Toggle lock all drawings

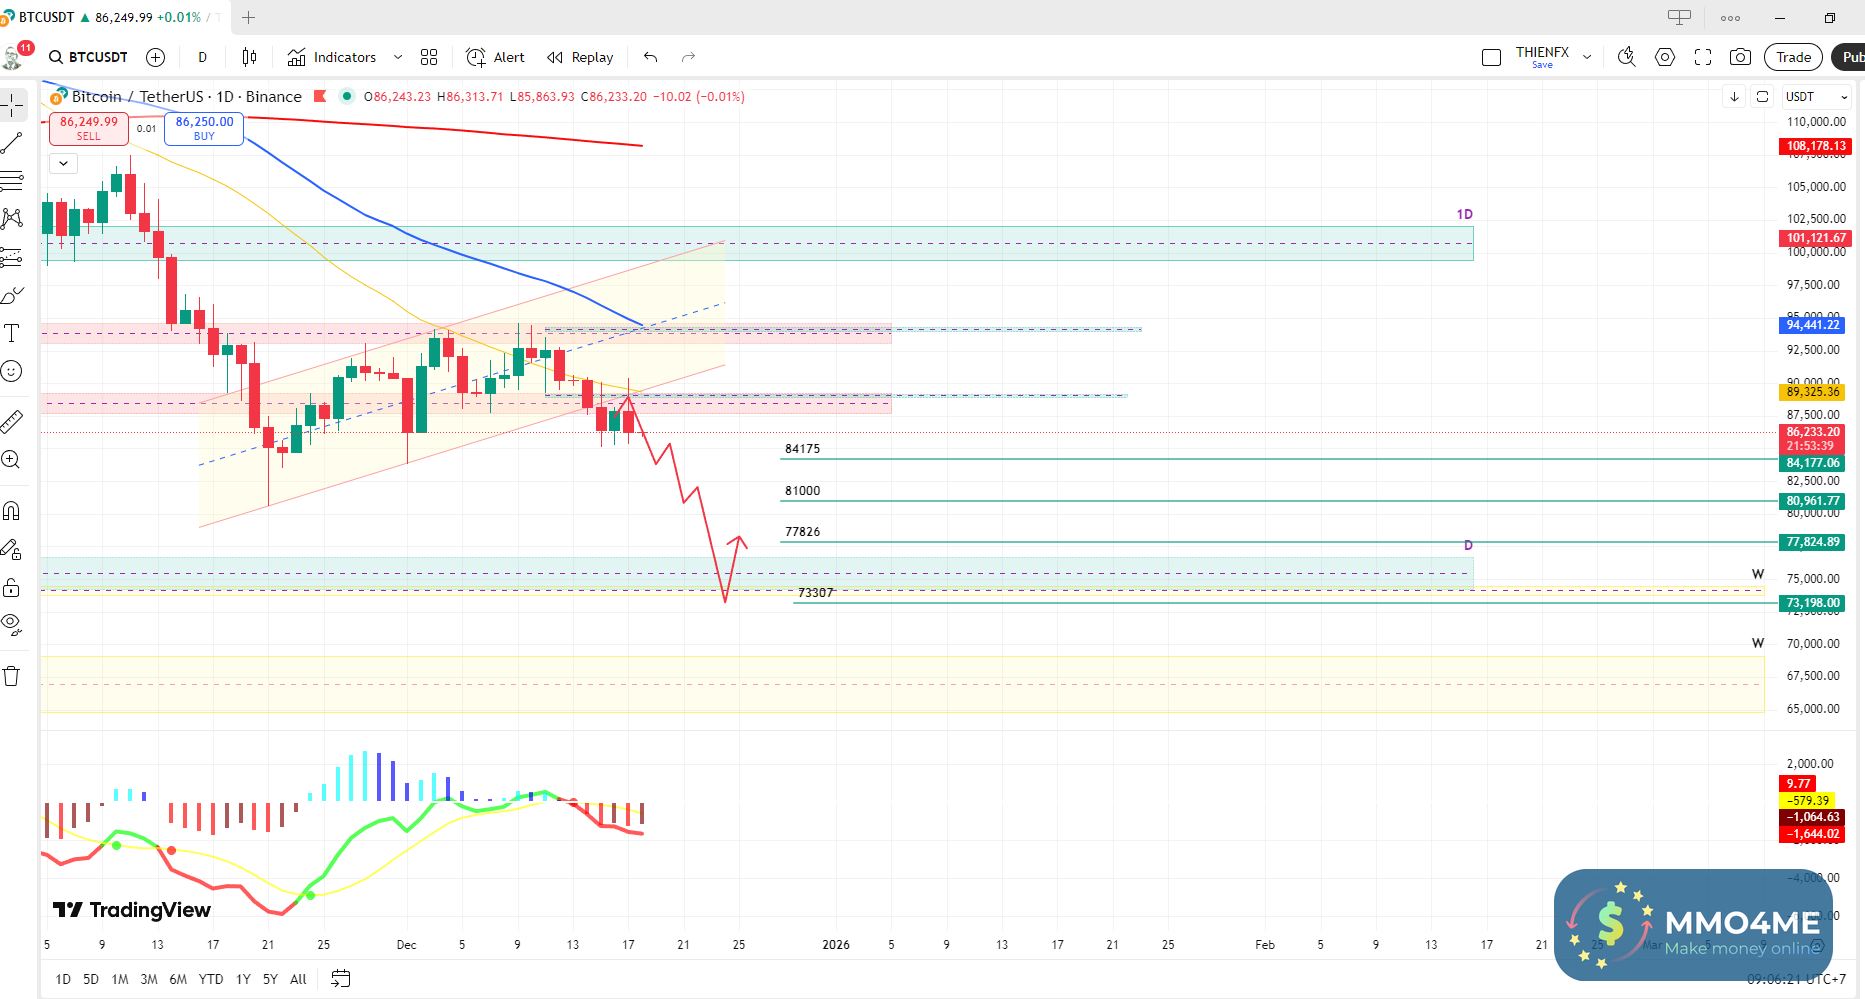(12, 587)
